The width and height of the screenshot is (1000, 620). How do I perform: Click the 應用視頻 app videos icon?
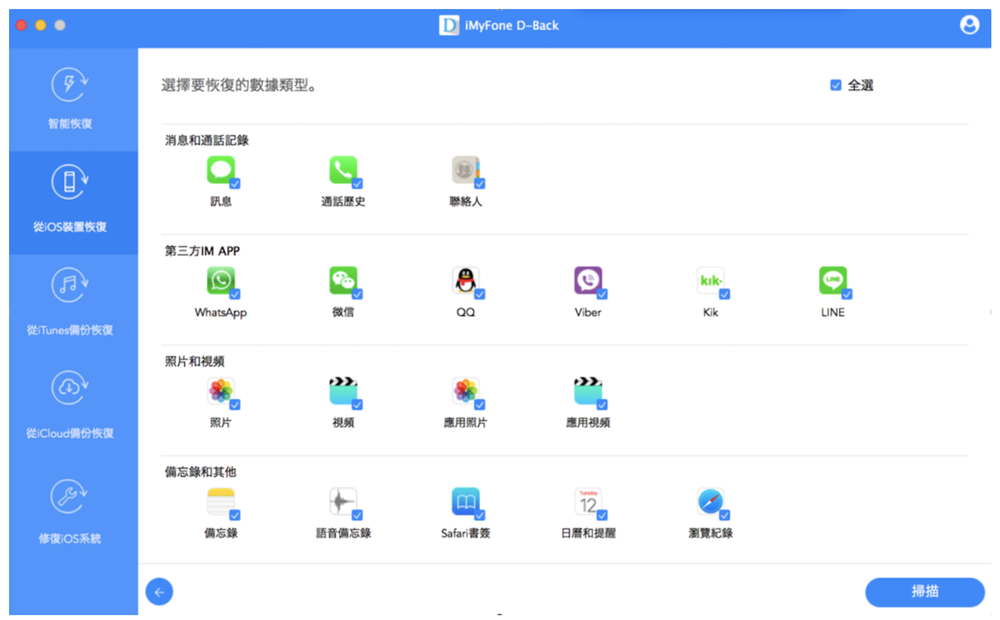[x=588, y=391]
